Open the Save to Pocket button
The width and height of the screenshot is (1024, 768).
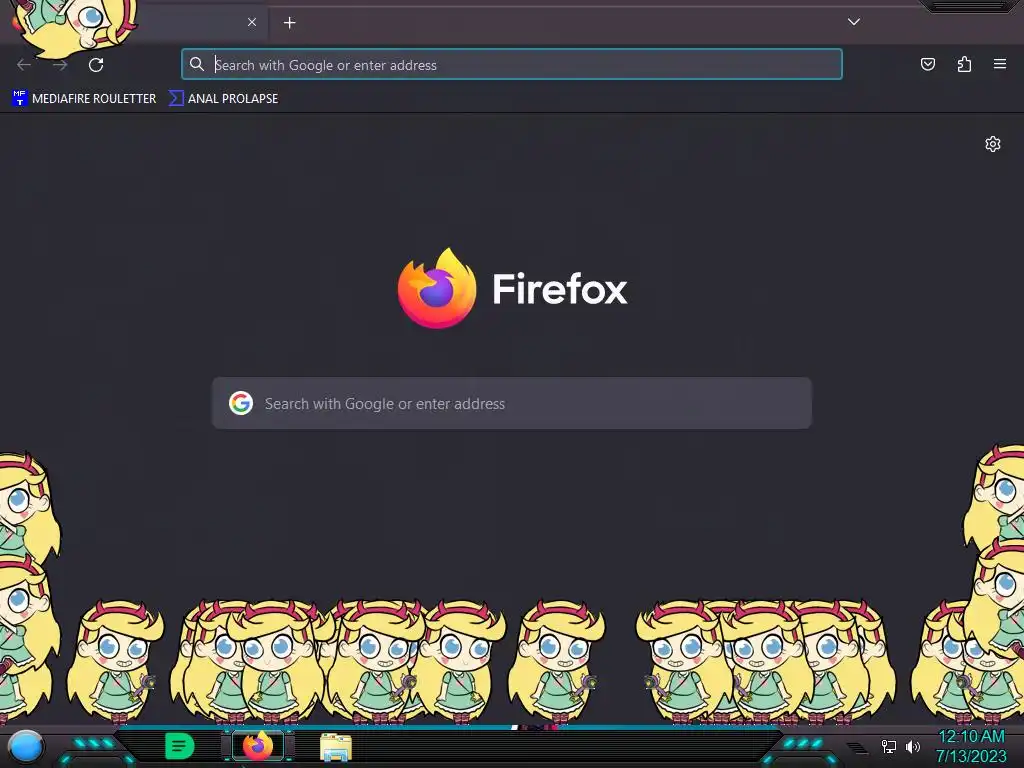(x=927, y=64)
